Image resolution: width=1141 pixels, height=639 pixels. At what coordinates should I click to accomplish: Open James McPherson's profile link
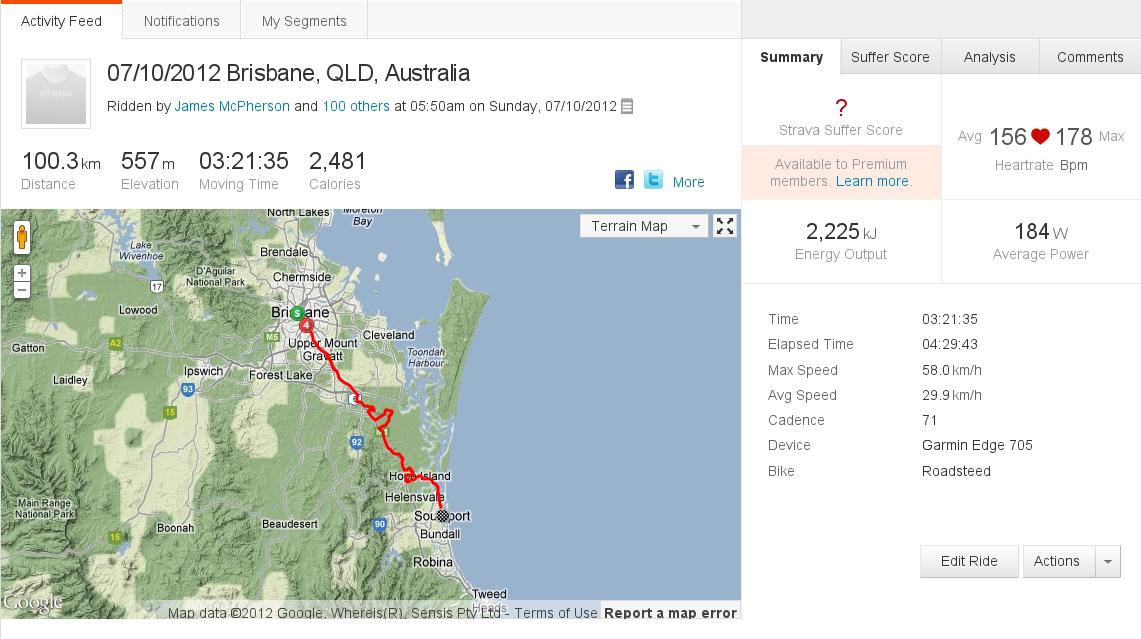(x=232, y=106)
